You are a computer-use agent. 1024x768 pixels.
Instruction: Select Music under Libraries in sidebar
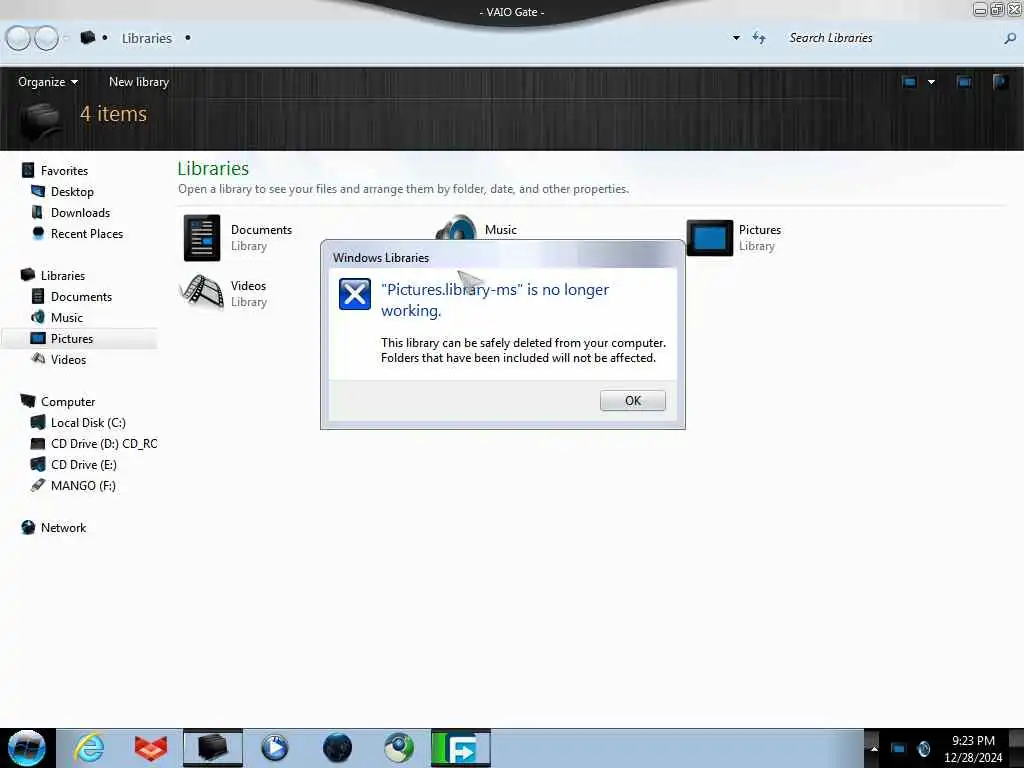click(67, 317)
